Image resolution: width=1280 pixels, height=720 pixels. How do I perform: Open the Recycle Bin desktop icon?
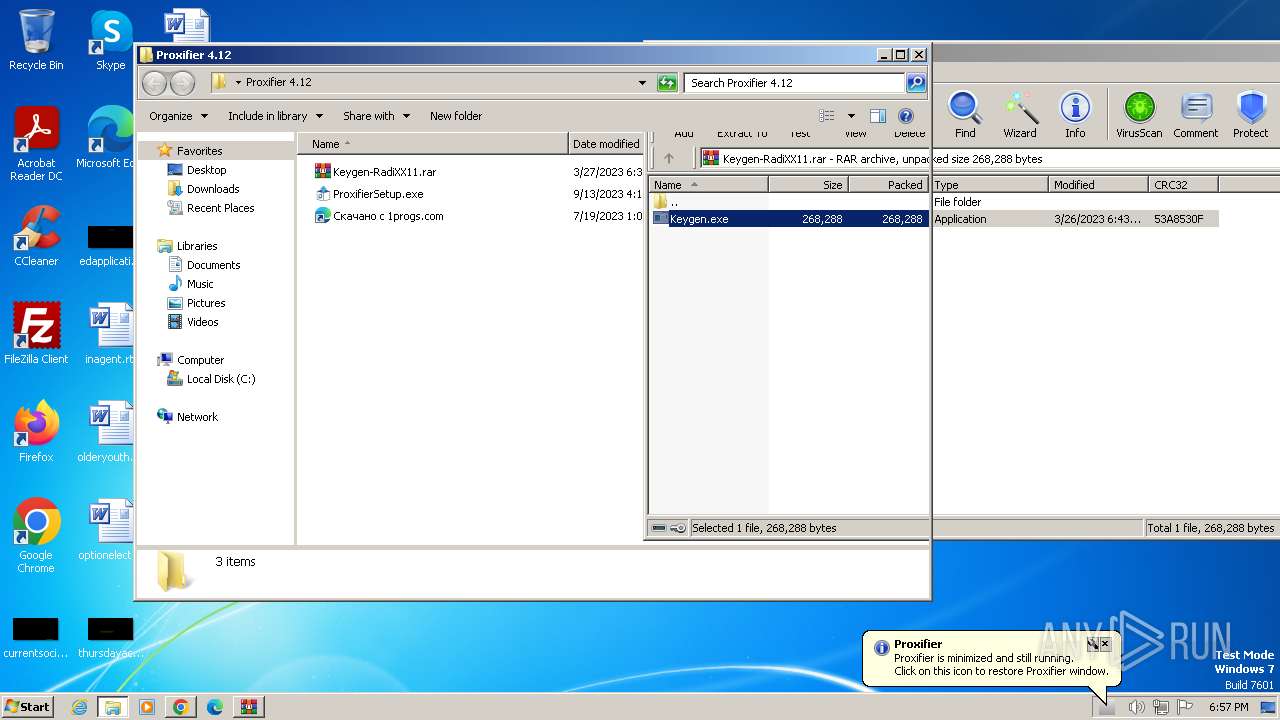point(36,40)
